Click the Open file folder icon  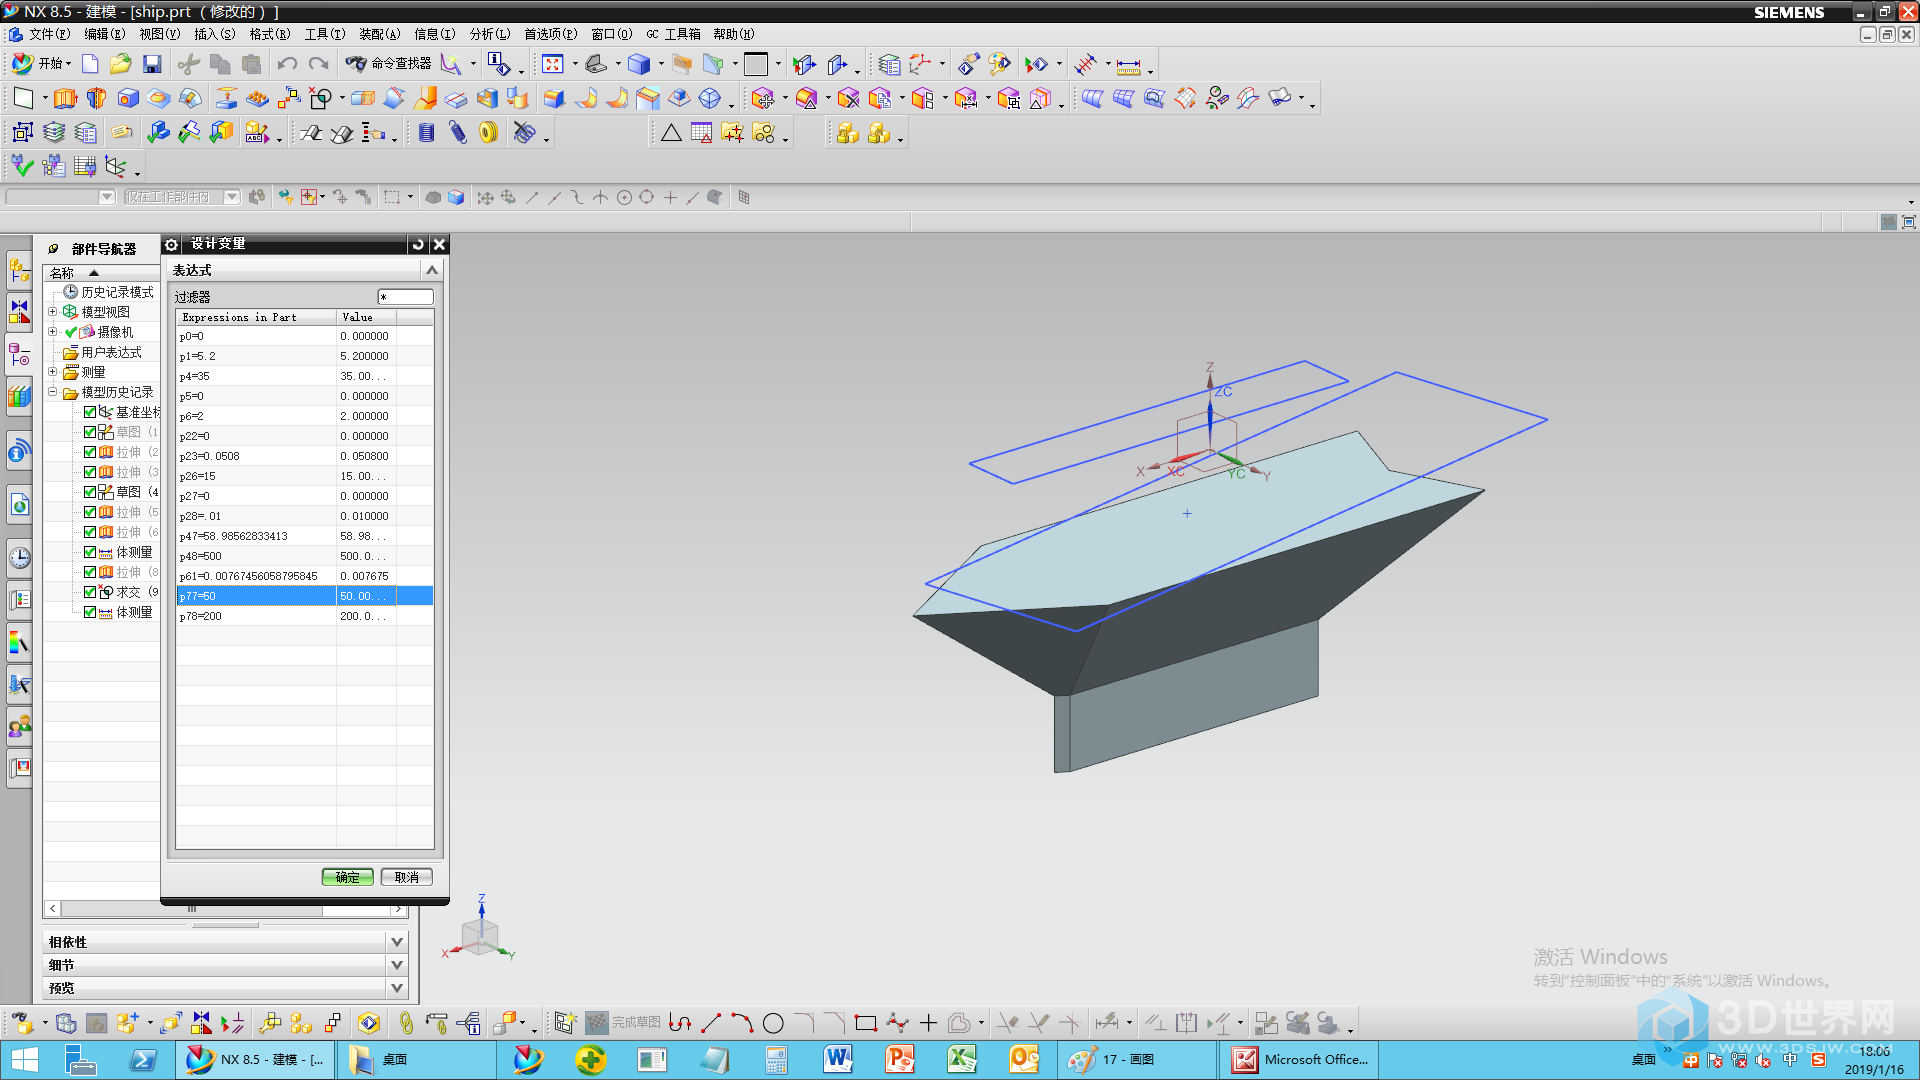point(120,65)
